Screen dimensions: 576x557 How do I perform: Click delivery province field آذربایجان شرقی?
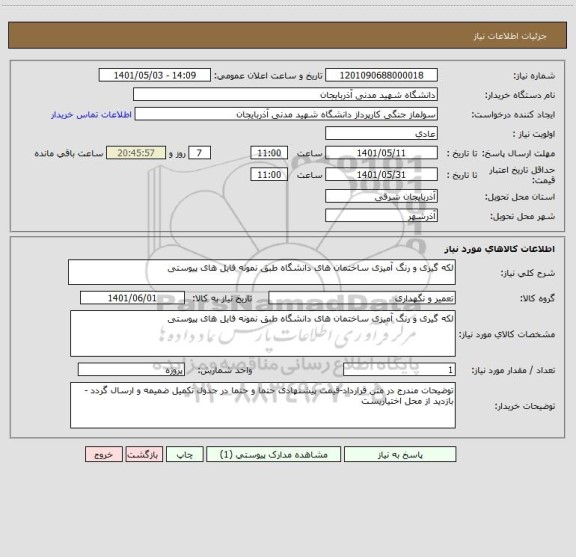(381, 196)
